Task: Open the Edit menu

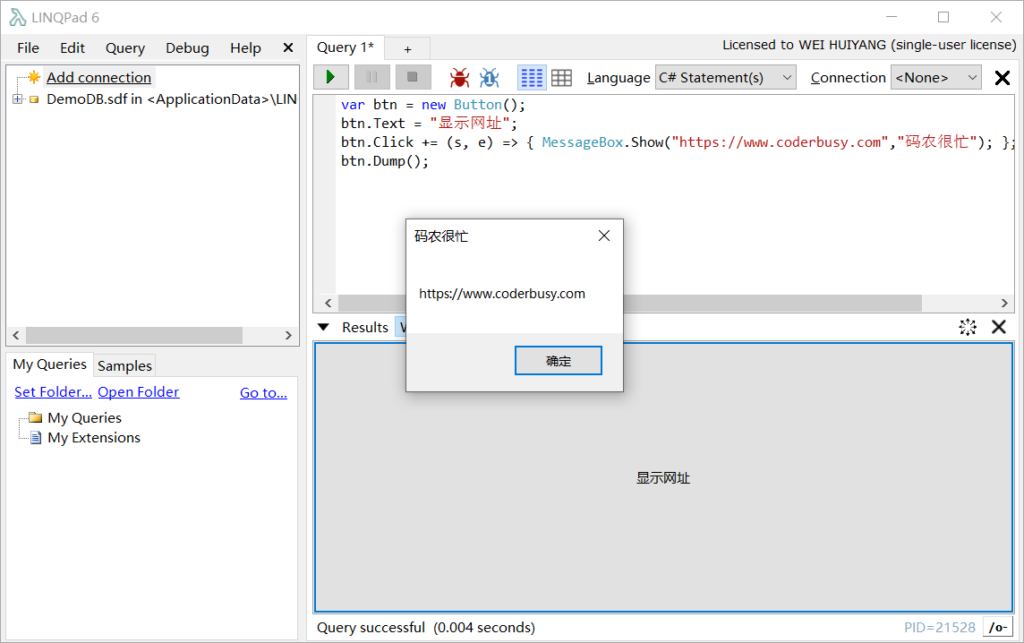Action: click(x=72, y=48)
